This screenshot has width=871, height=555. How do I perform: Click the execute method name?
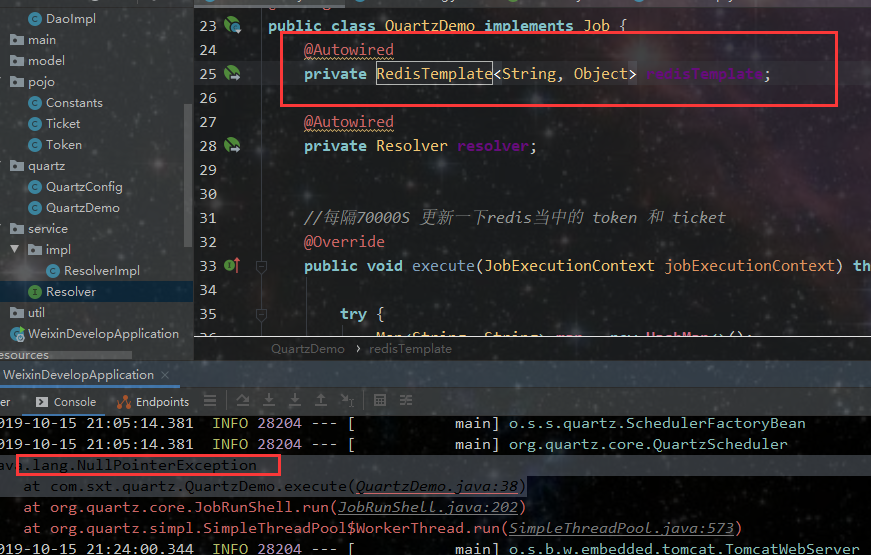click(x=443, y=266)
